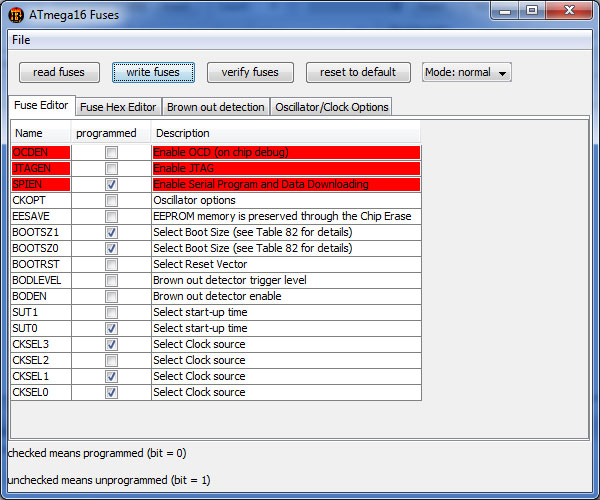The image size is (600, 500).
Task: Uncheck the CKSEL3 fuse checkbox
Action: pyautogui.click(x=111, y=344)
